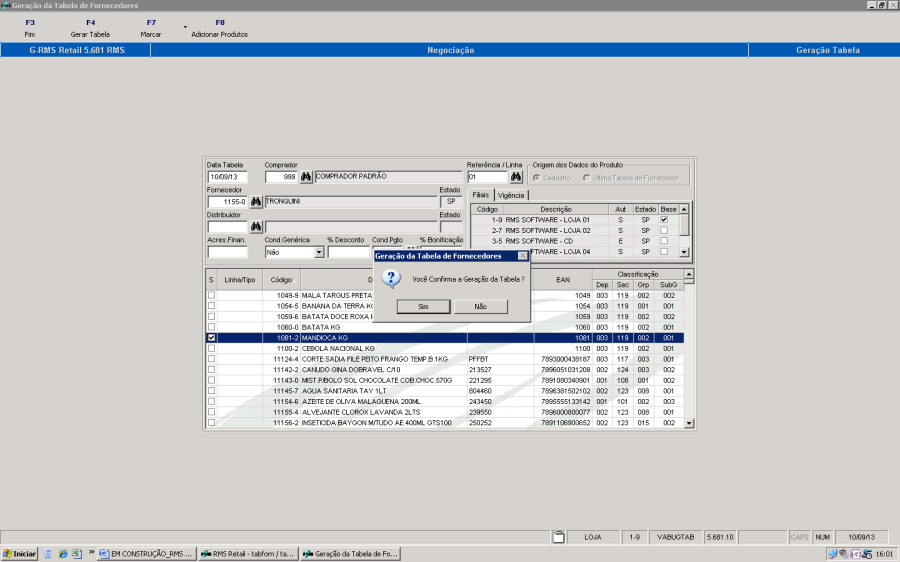Toggle Base checkbox for RMS SOFTWARE - LOJA 01
Viewport: 900px width, 562px height.
(x=664, y=220)
